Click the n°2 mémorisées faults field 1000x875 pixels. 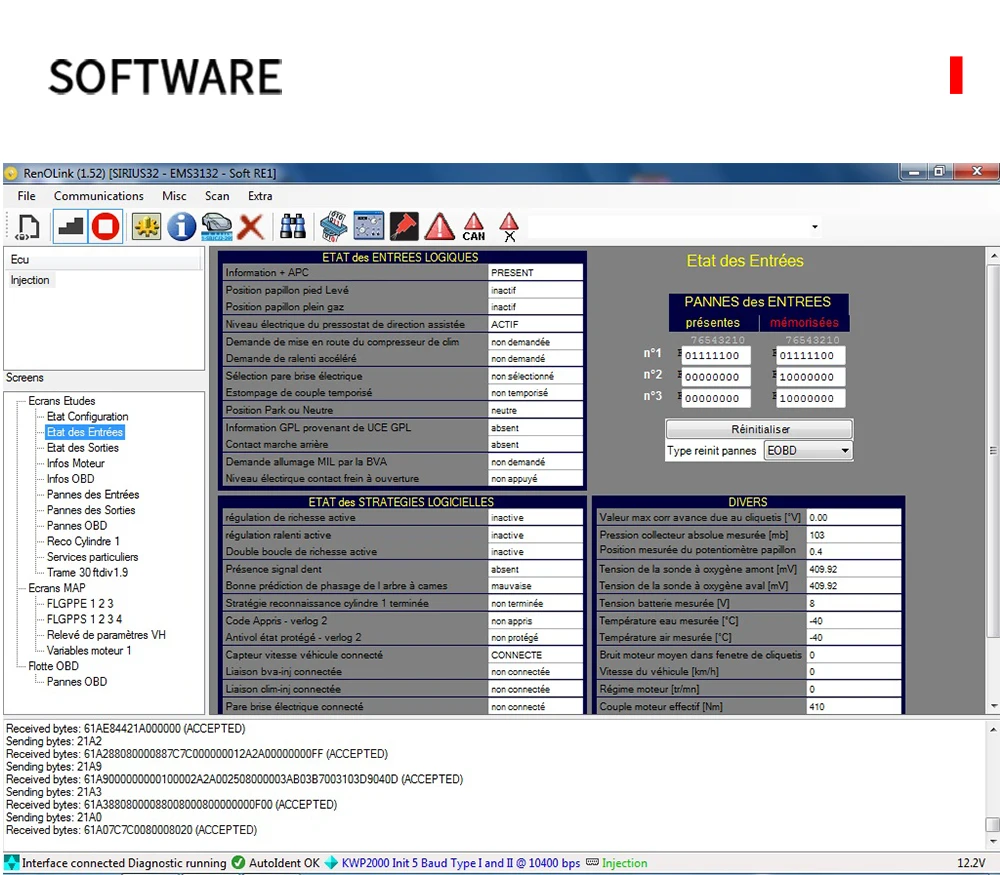point(810,376)
